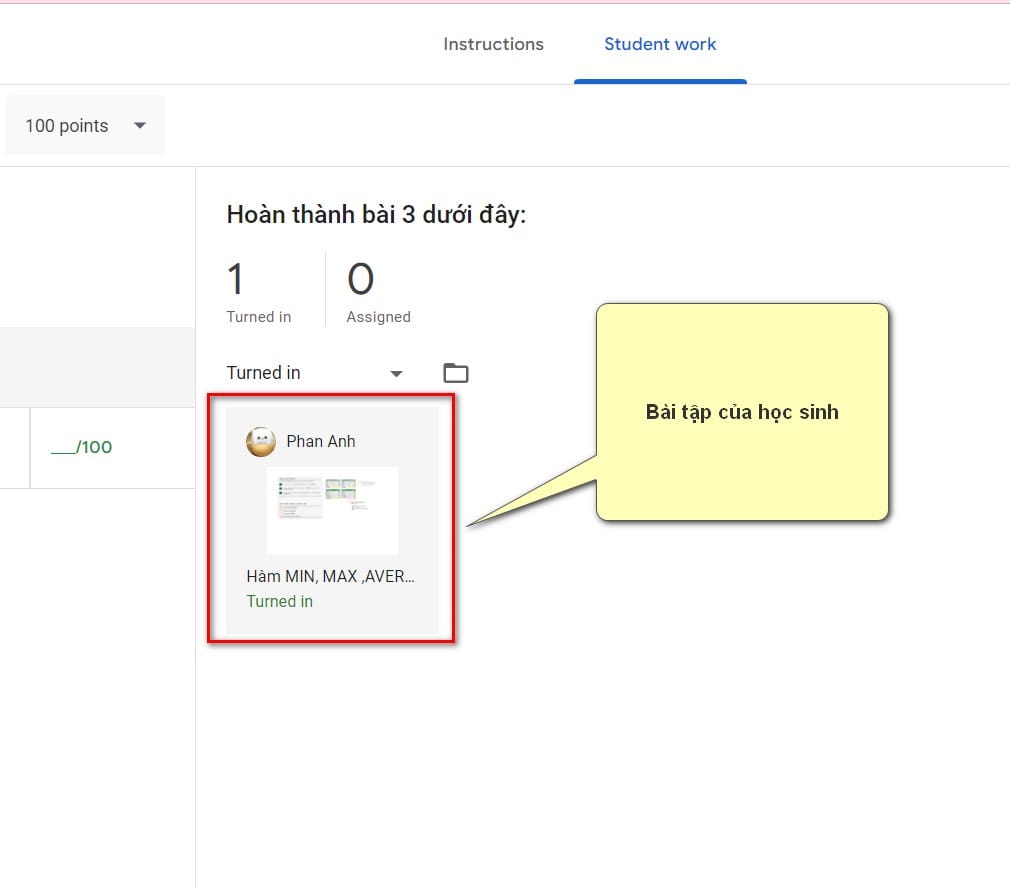
Task: Open the Drive folder icon
Action: (x=456, y=373)
